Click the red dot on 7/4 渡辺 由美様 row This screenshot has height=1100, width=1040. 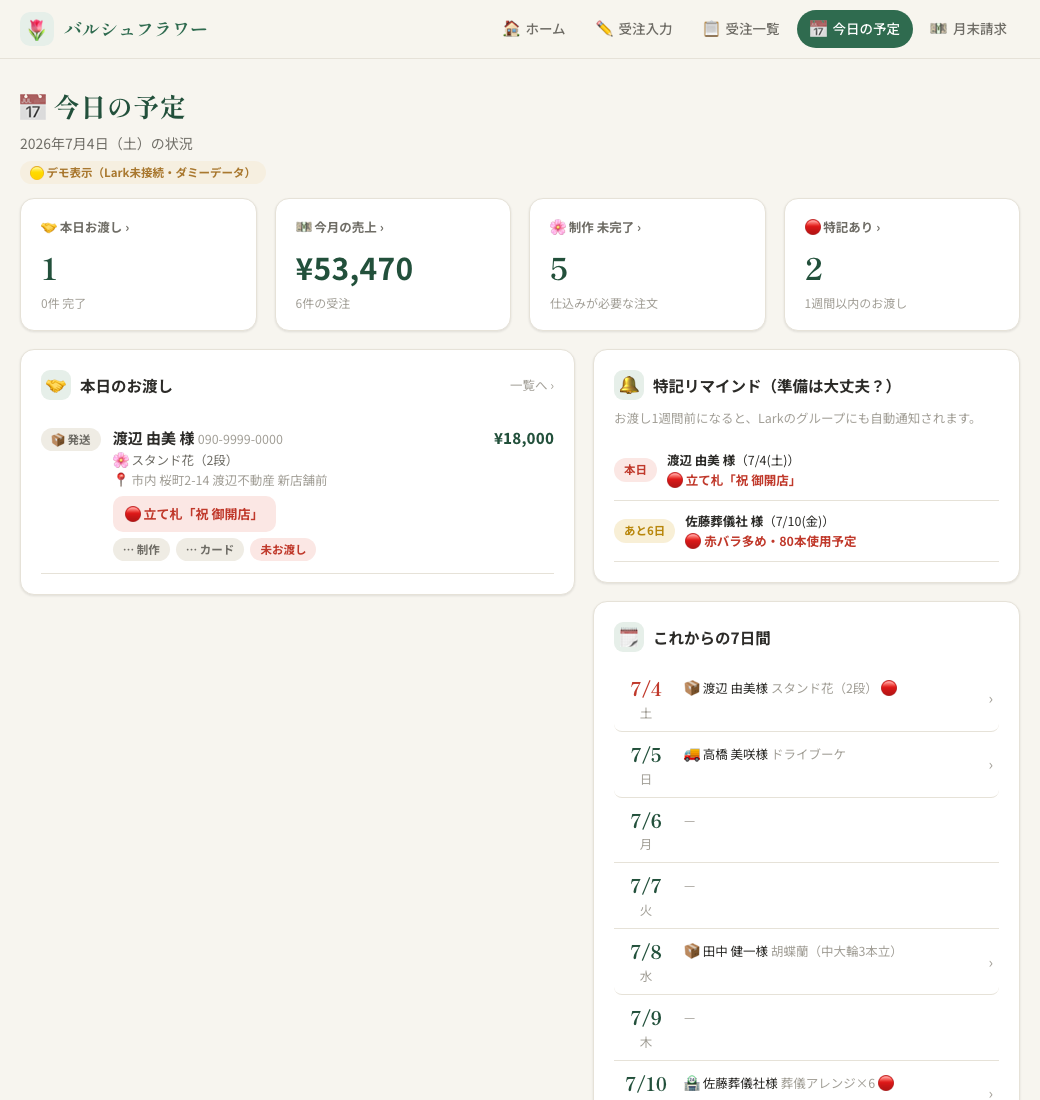[888, 688]
